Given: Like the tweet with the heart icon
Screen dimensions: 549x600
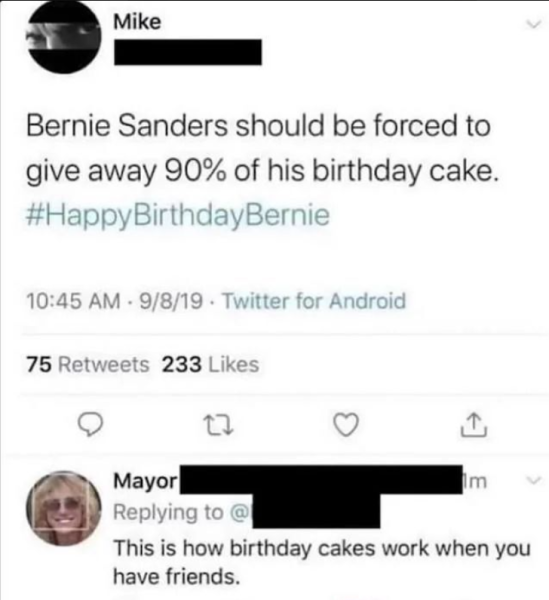Looking at the screenshot, I should click(347, 425).
